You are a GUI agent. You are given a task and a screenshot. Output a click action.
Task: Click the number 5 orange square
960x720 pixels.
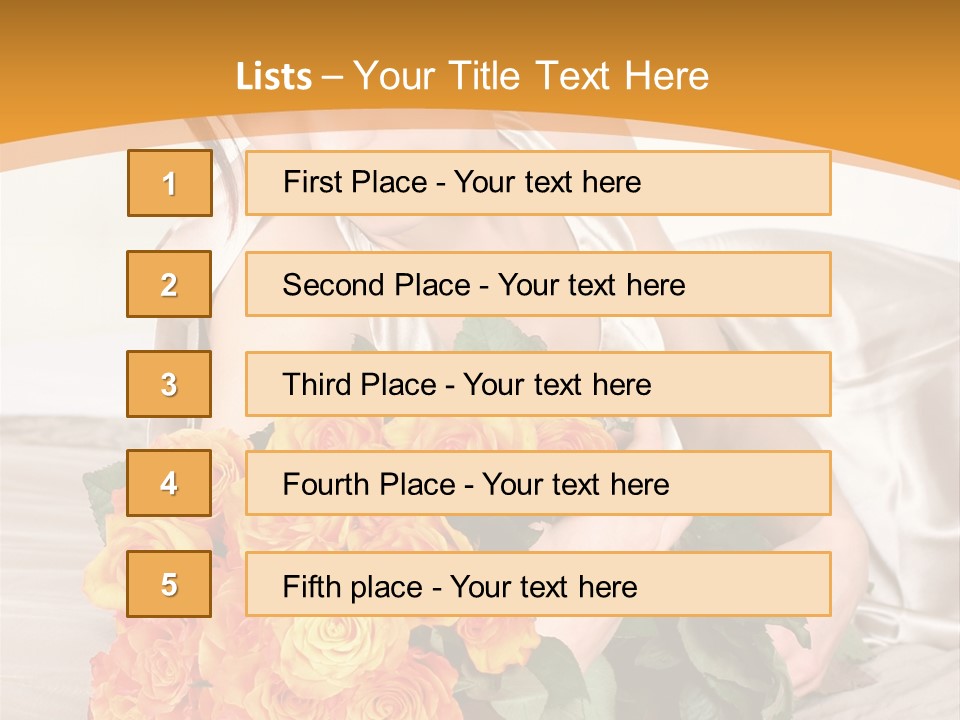[169, 584]
